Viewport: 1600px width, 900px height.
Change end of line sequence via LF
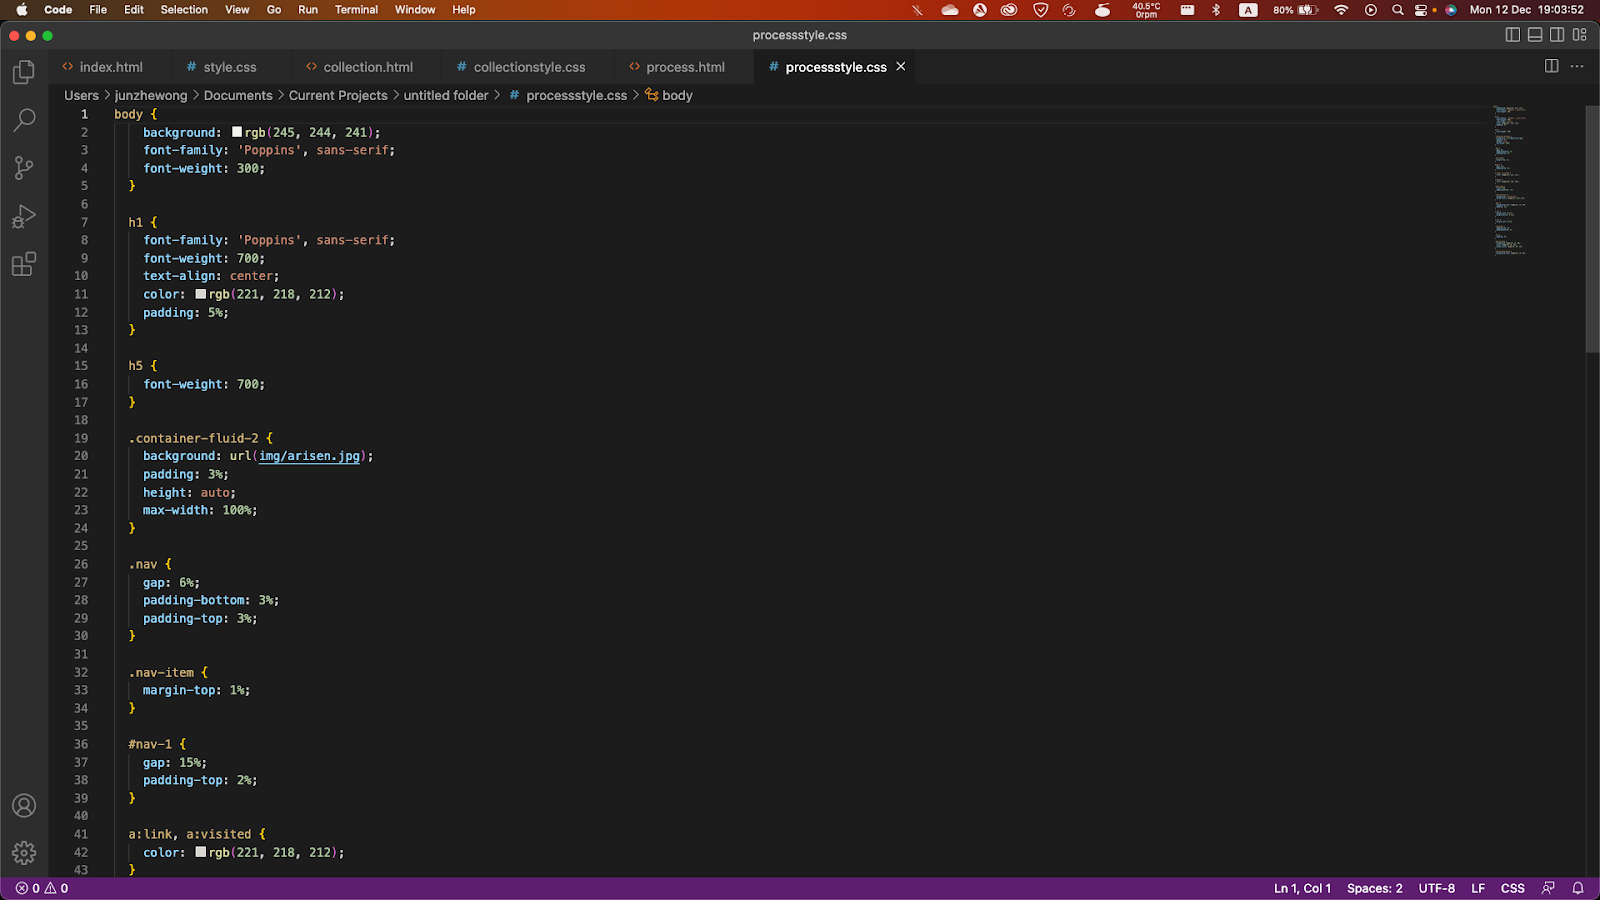pos(1478,888)
